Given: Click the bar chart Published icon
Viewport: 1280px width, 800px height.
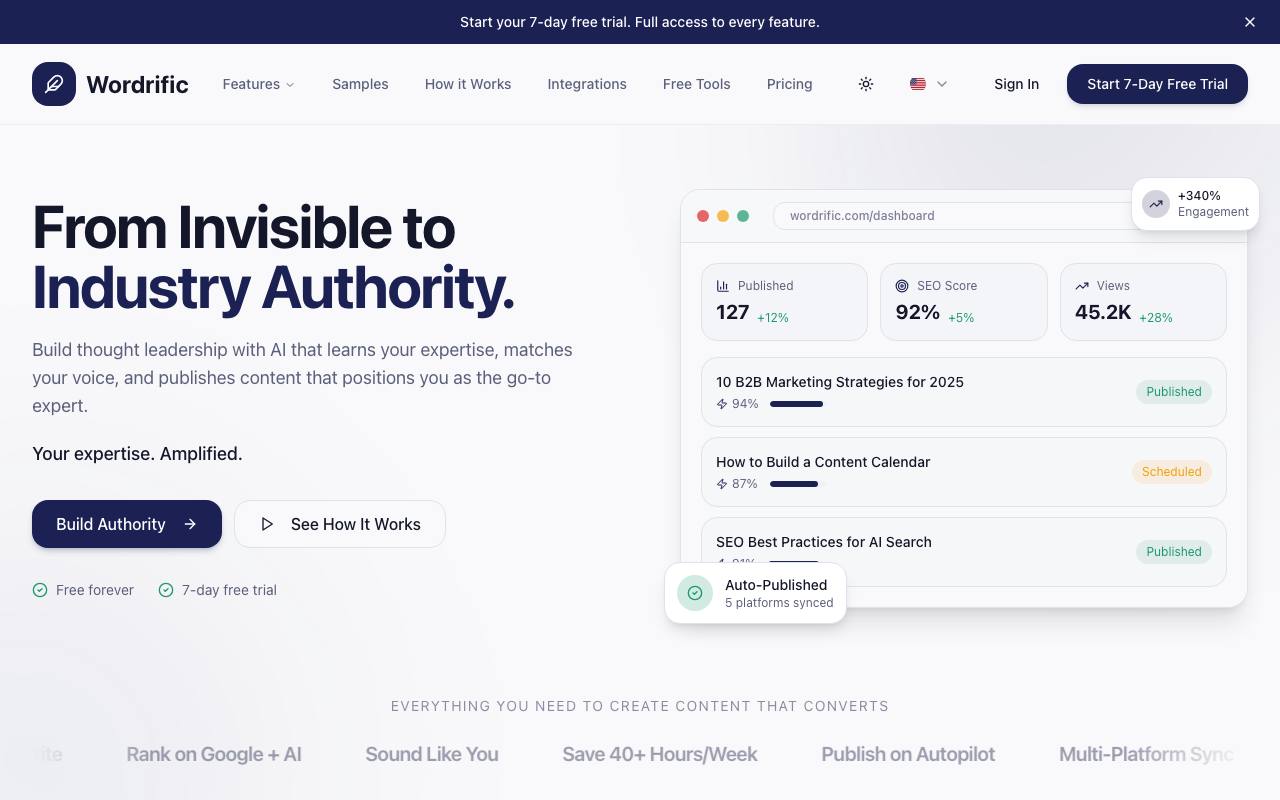Looking at the screenshot, I should [x=723, y=286].
